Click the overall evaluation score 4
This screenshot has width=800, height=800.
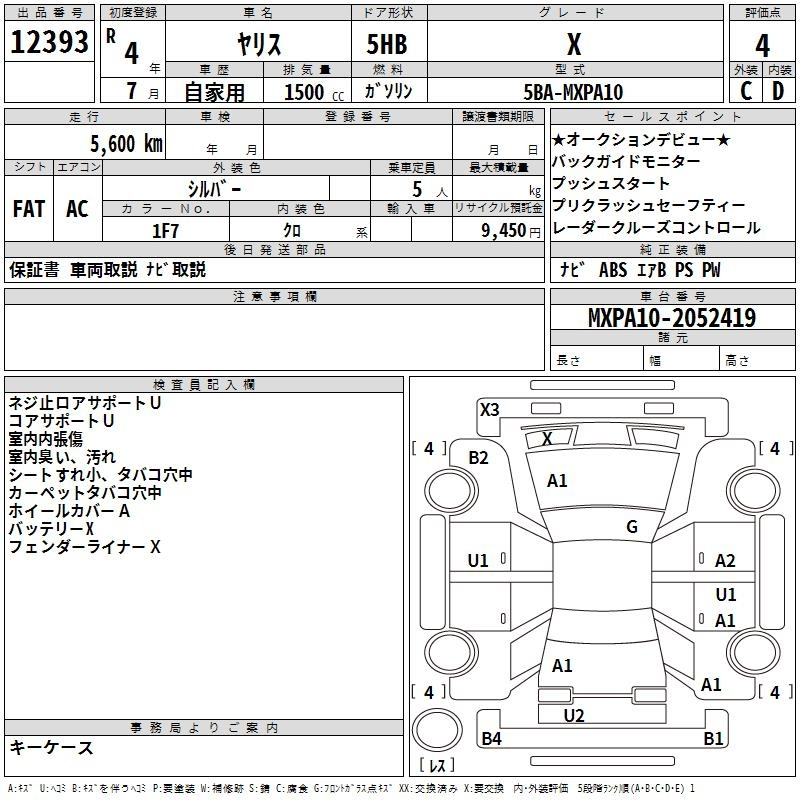click(x=762, y=44)
